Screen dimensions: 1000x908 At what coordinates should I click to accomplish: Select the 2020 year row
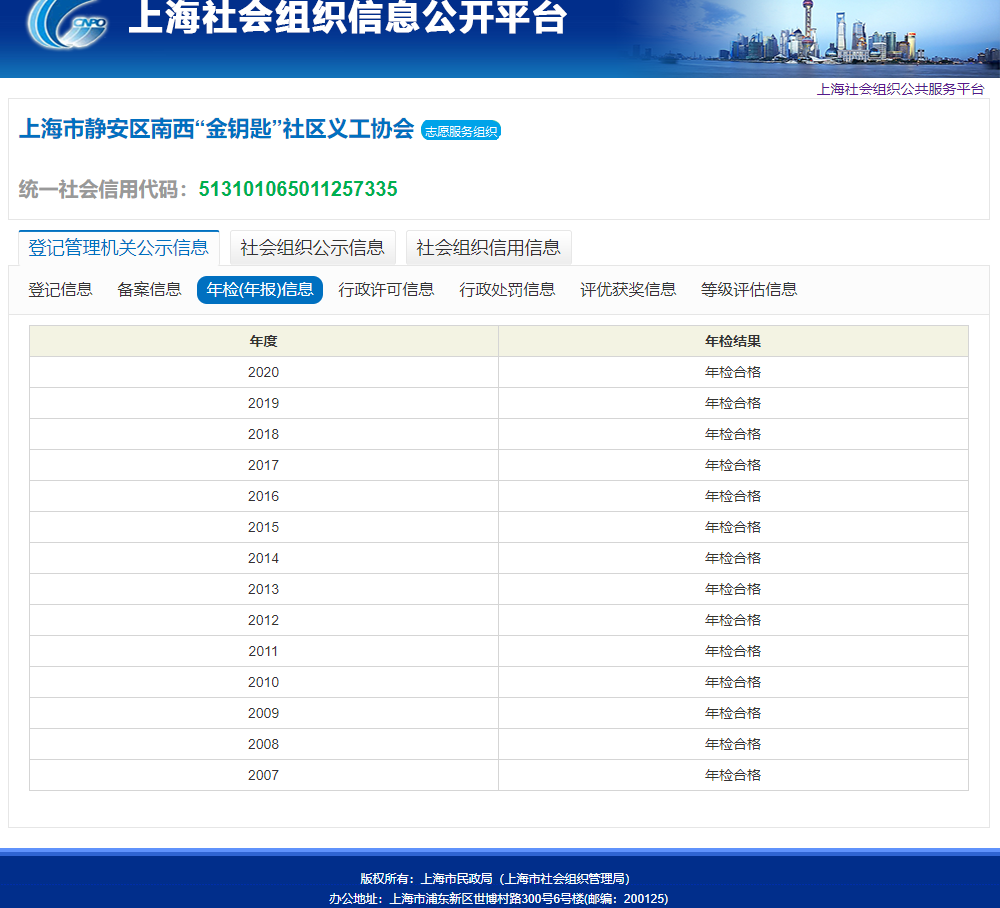263,372
